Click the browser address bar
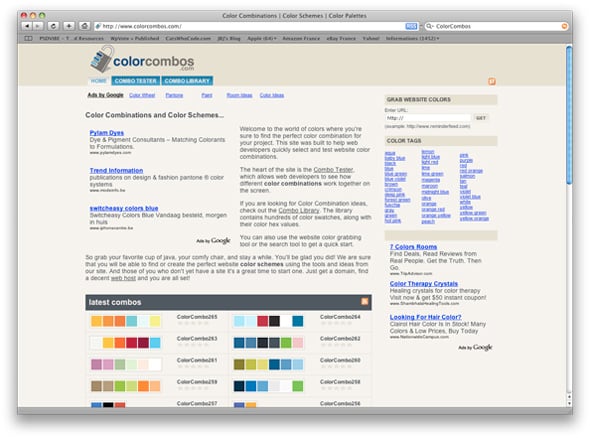The width and height of the screenshot is (590, 438). (x=256, y=26)
